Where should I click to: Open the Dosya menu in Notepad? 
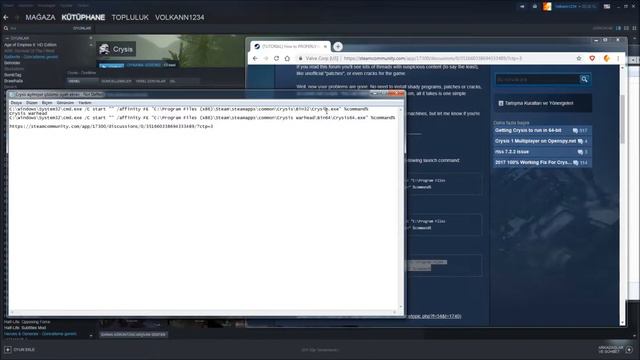tap(16, 103)
